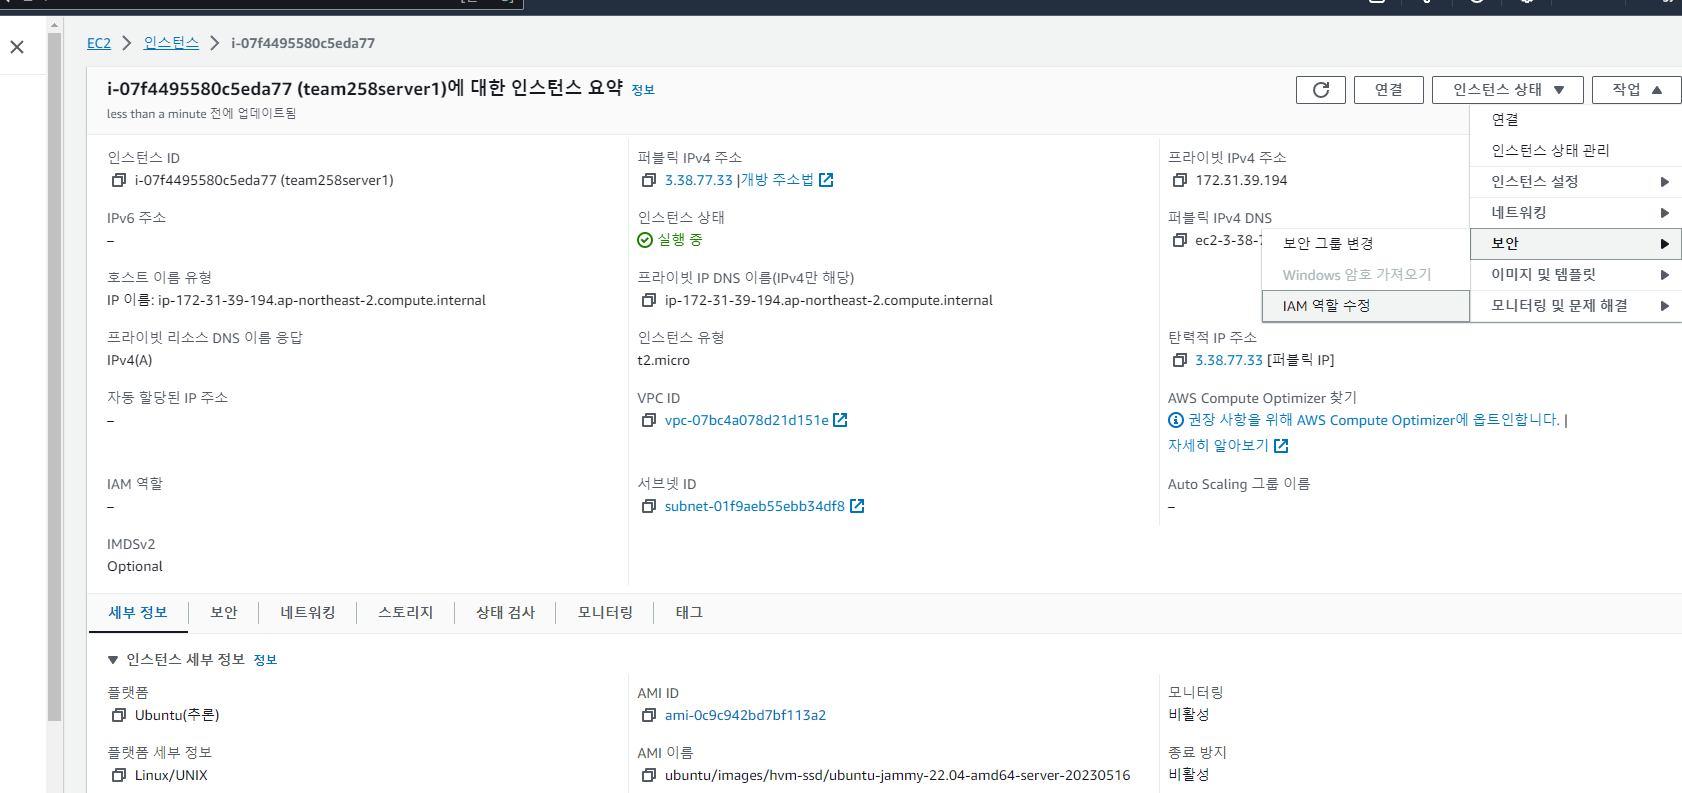Close the side panel with X icon

pyautogui.click(x=17, y=47)
